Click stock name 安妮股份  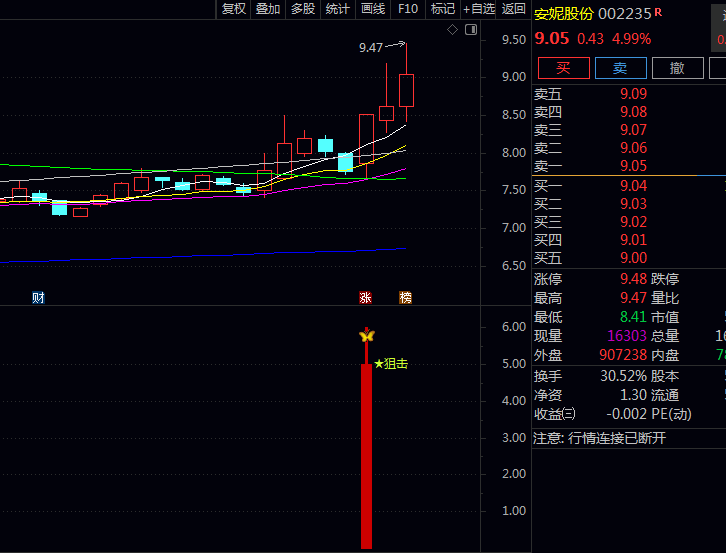pos(563,14)
